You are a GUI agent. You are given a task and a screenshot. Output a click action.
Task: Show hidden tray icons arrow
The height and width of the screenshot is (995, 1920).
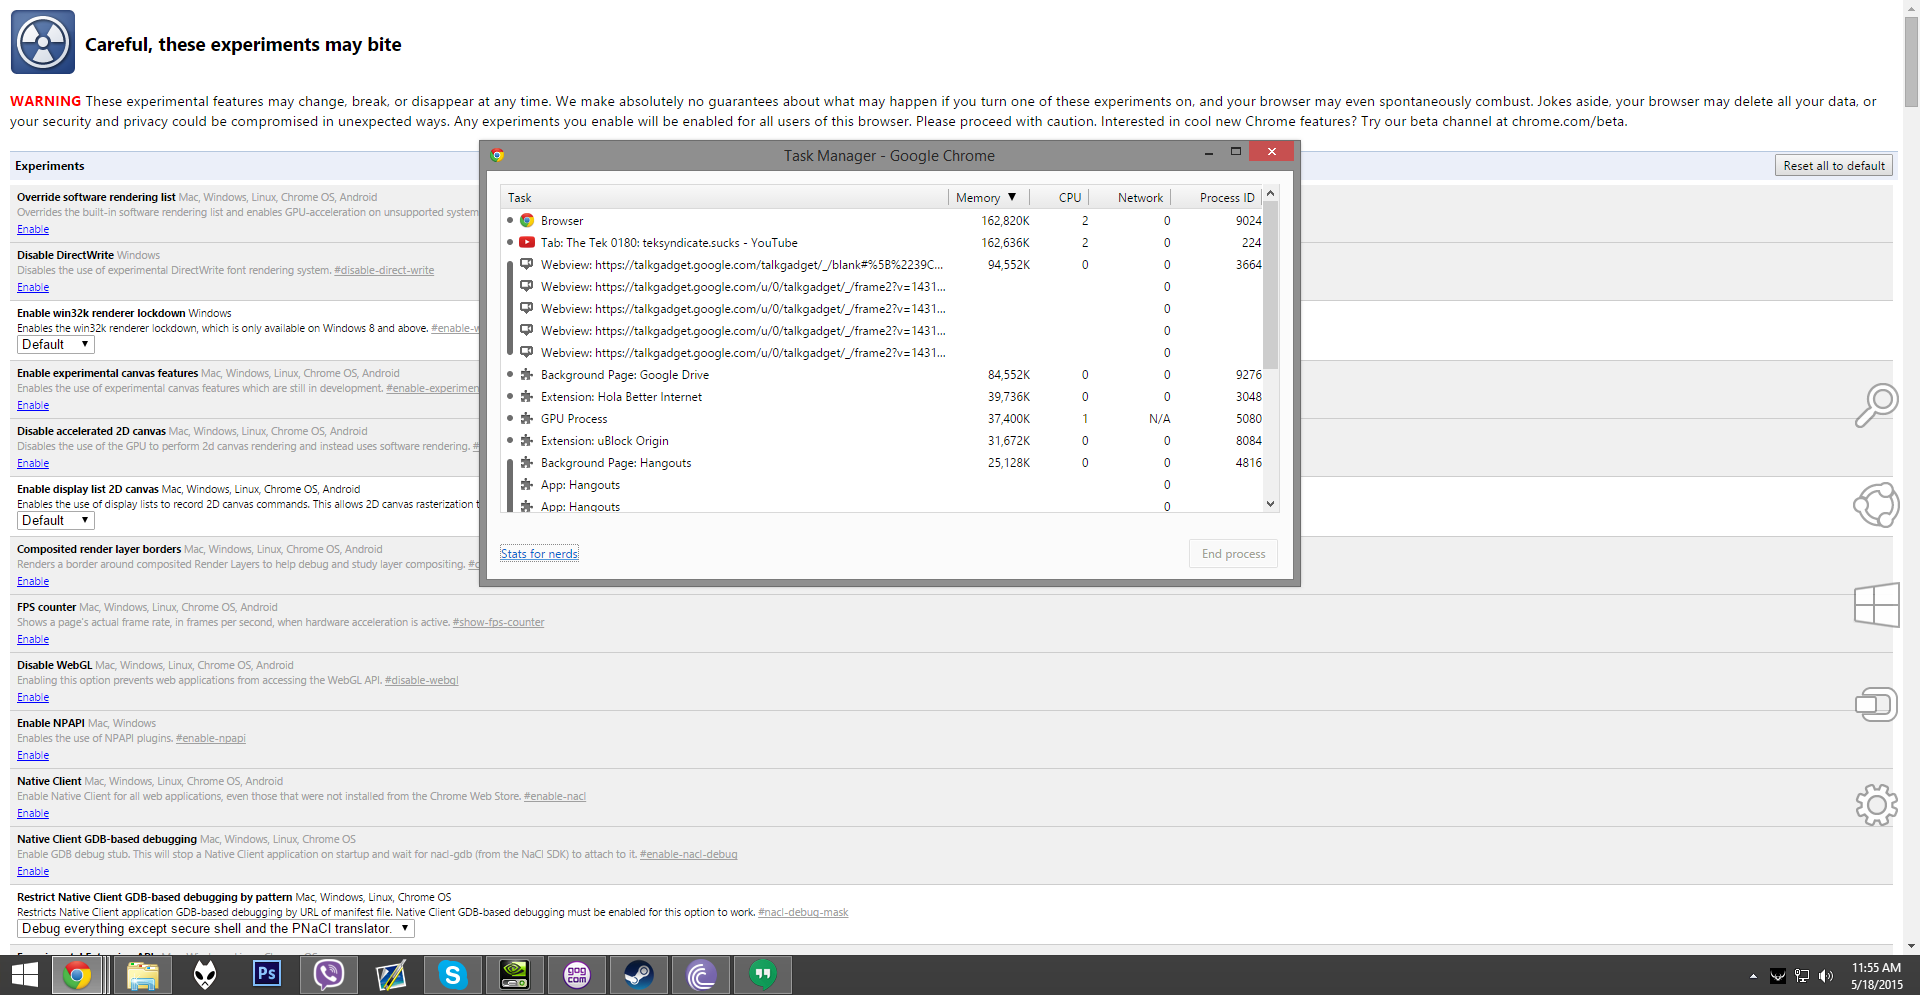(1753, 976)
